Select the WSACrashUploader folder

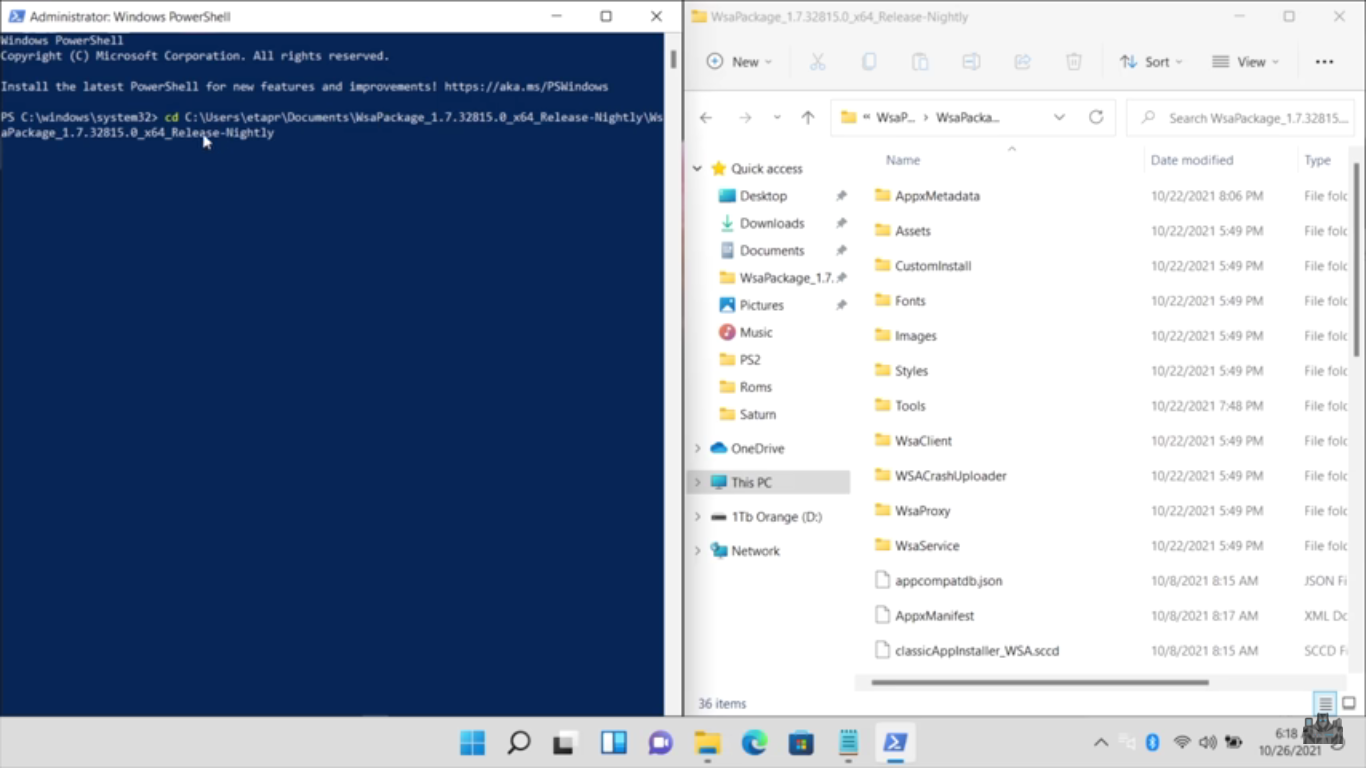point(950,476)
